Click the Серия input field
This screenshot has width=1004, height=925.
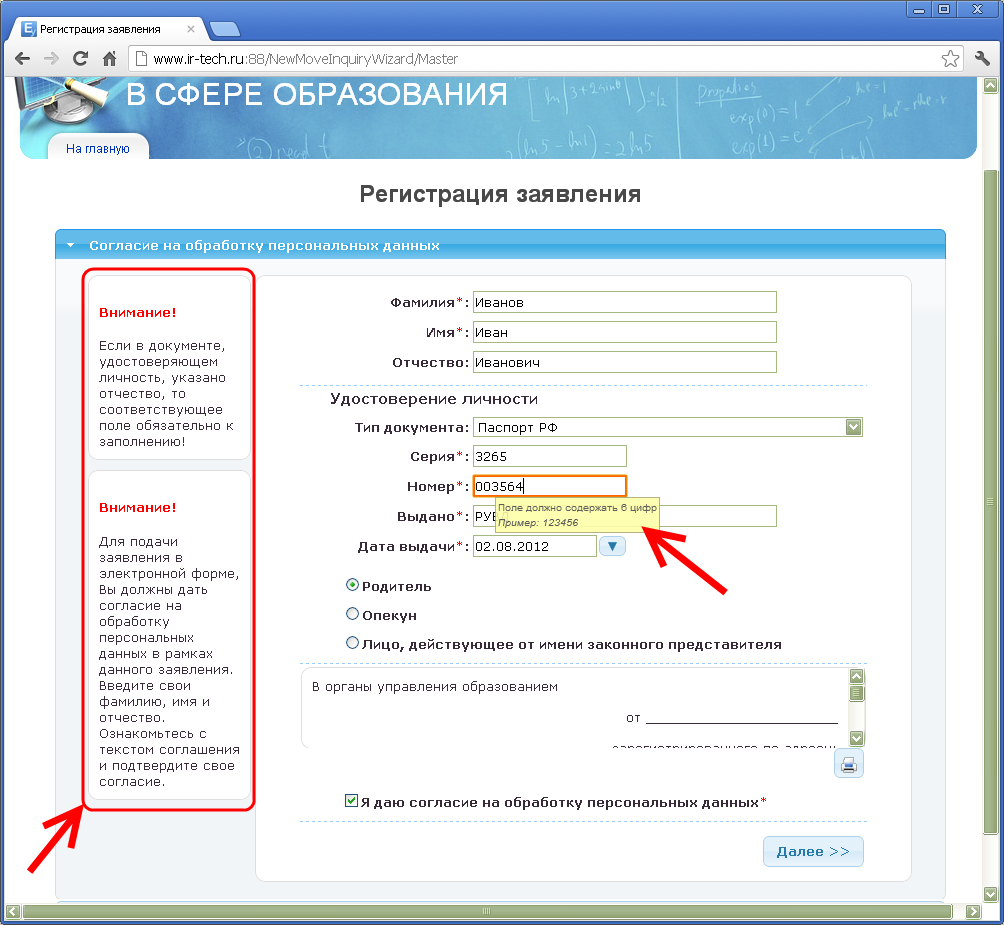[x=549, y=456]
